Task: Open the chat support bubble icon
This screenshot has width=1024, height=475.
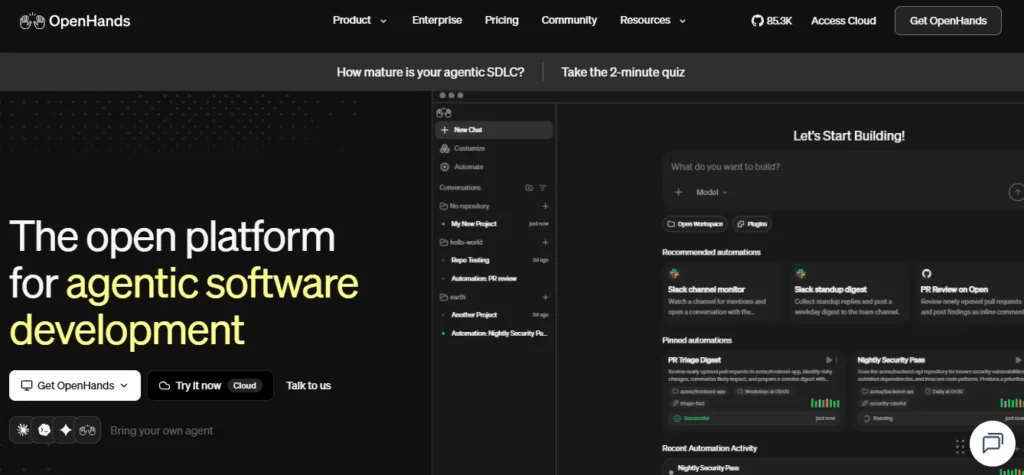Action: [x=992, y=443]
